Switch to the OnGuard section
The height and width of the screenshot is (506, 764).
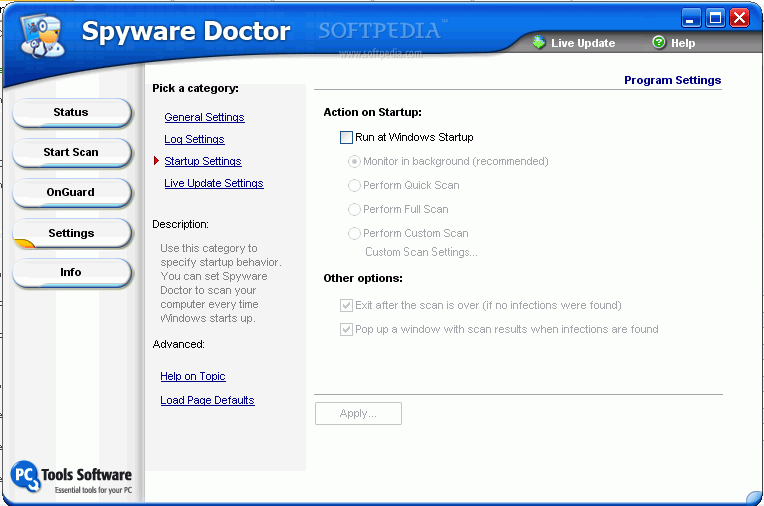click(72, 193)
